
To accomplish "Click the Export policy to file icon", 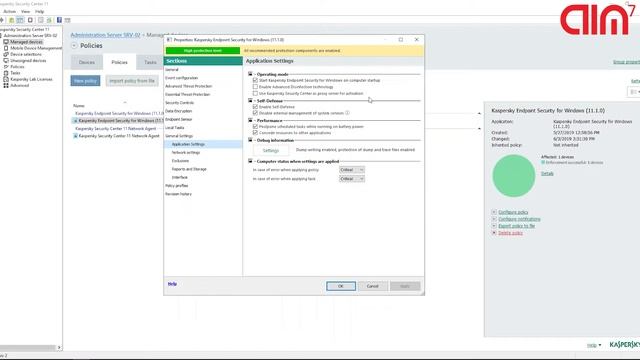I will (x=494, y=226).
